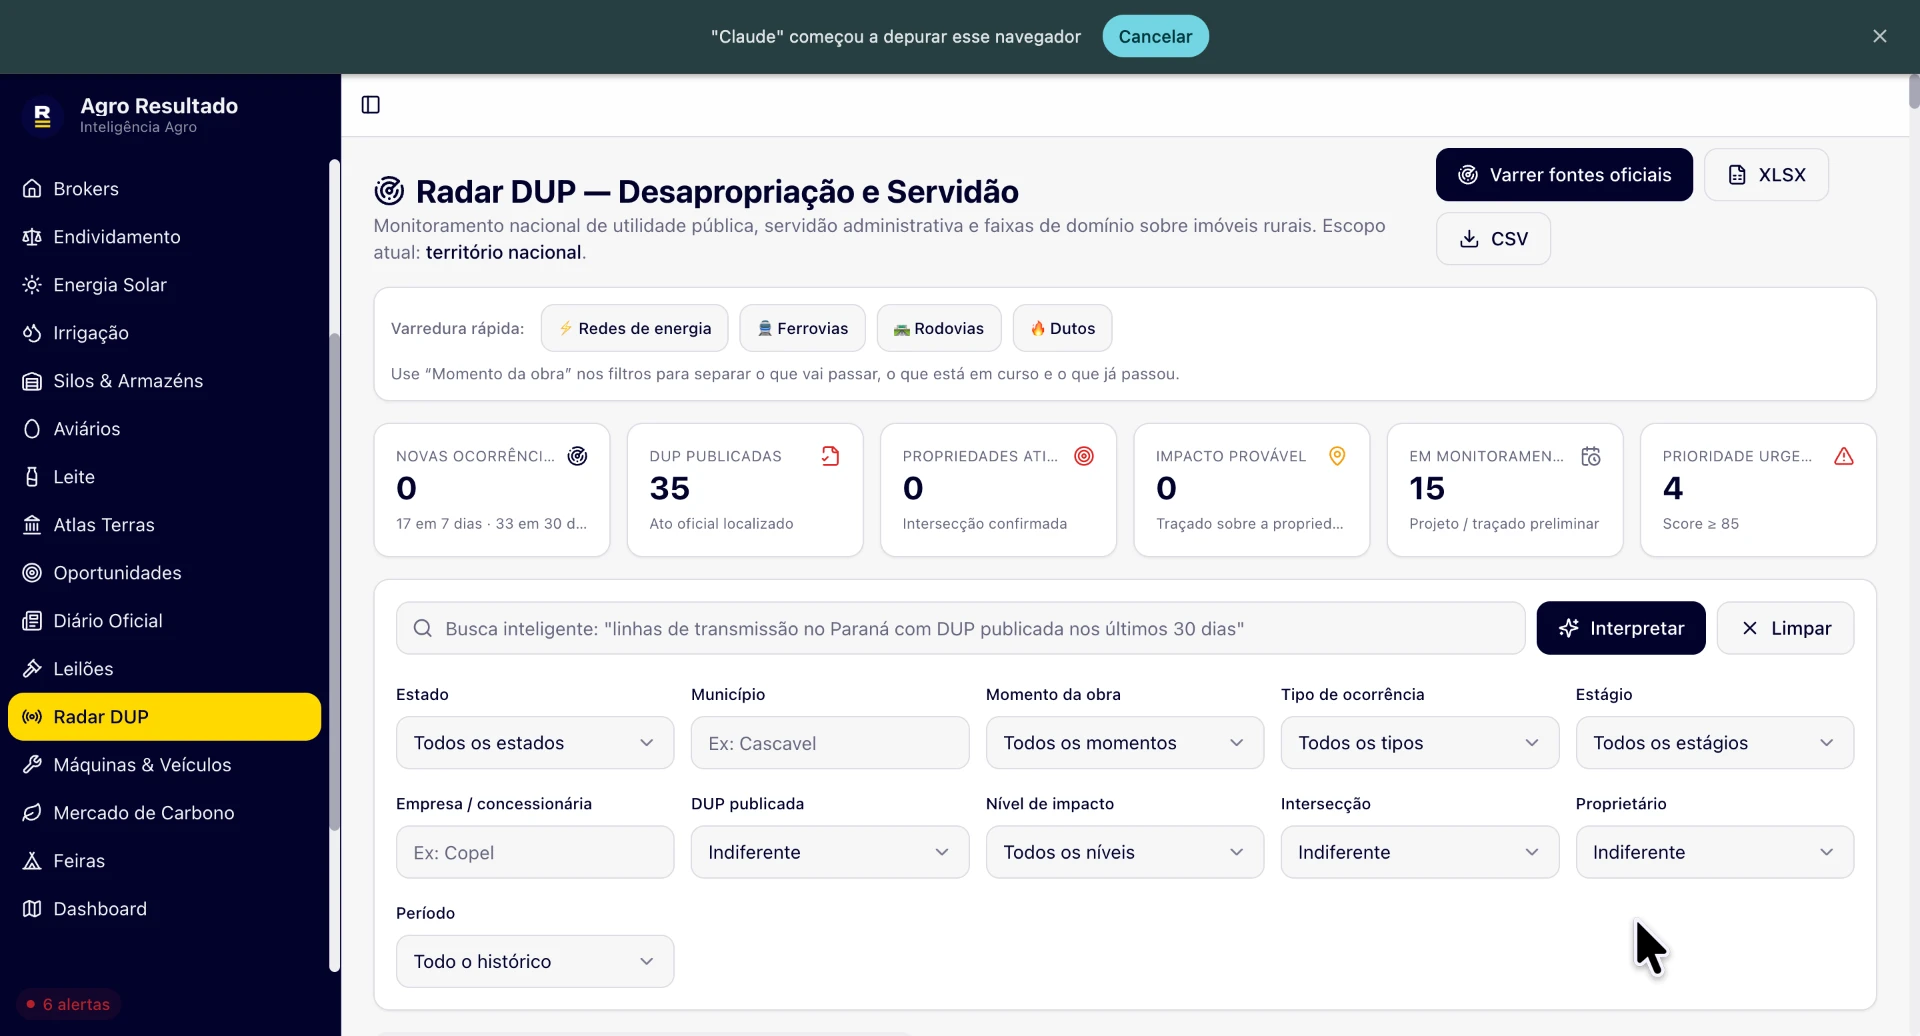The width and height of the screenshot is (1920, 1036).
Task: Run quick scan for Redes de energia
Action: (x=634, y=328)
